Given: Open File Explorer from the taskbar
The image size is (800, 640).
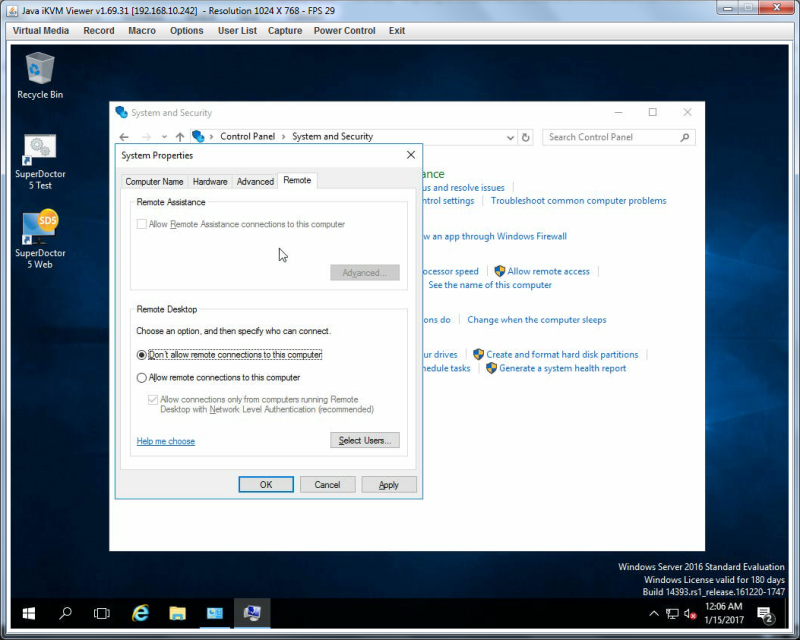Looking at the screenshot, I should [177, 613].
